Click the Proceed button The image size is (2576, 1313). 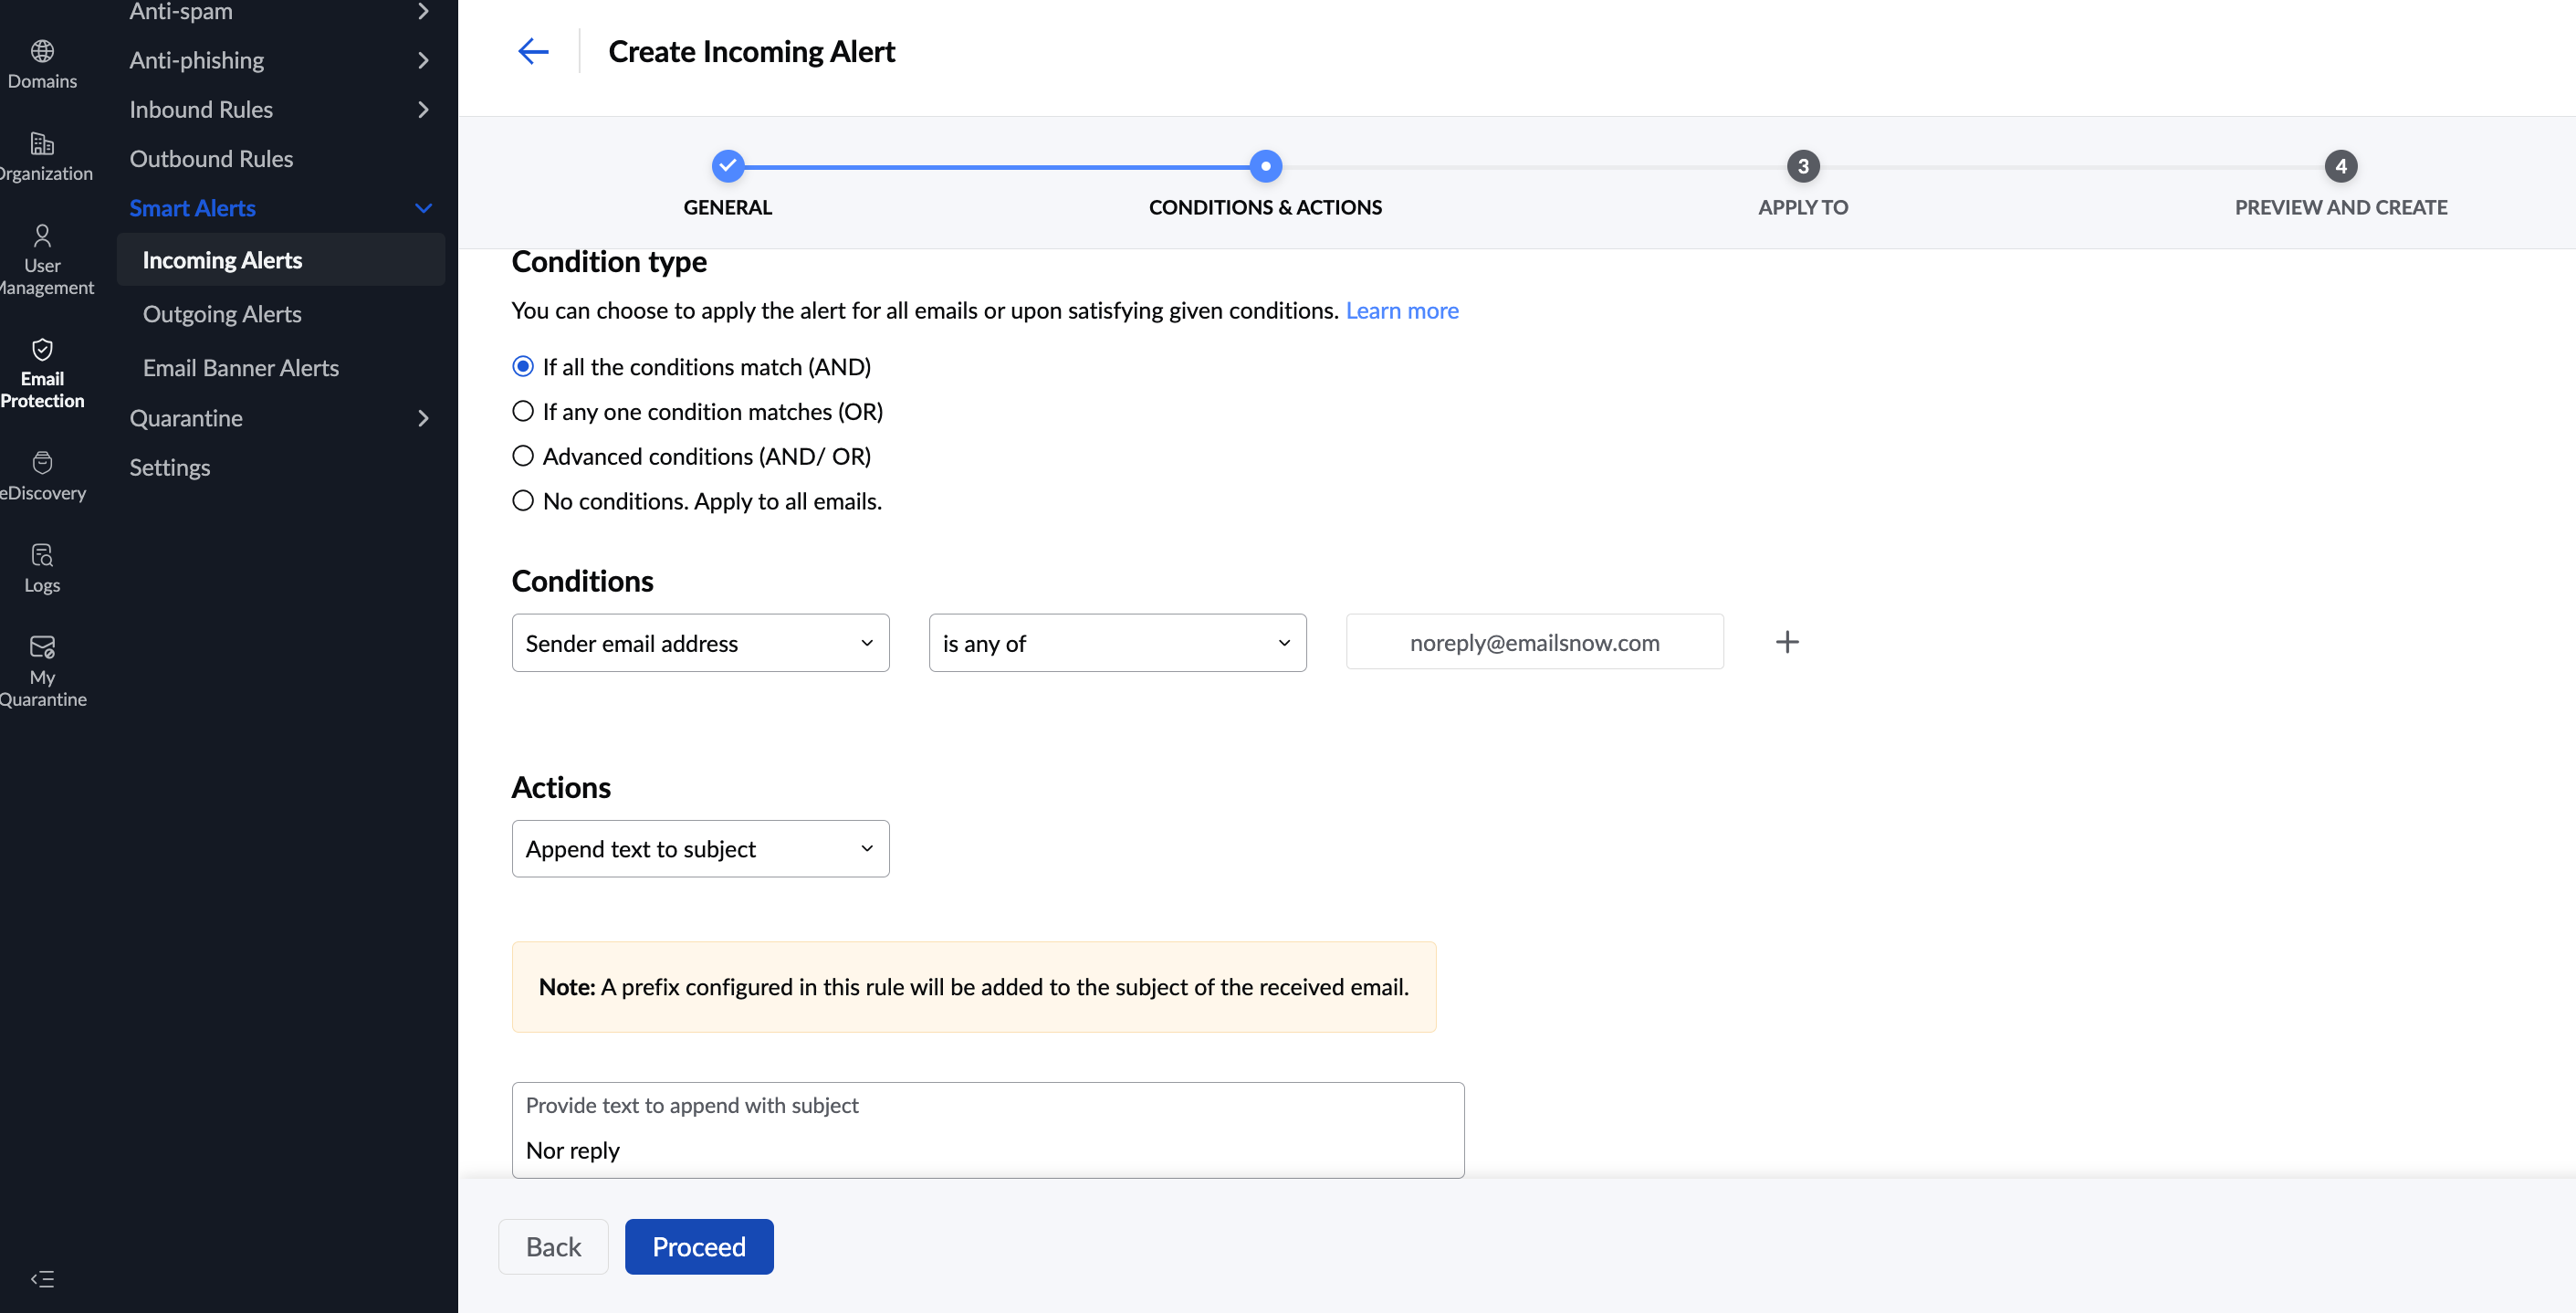(x=698, y=1246)
